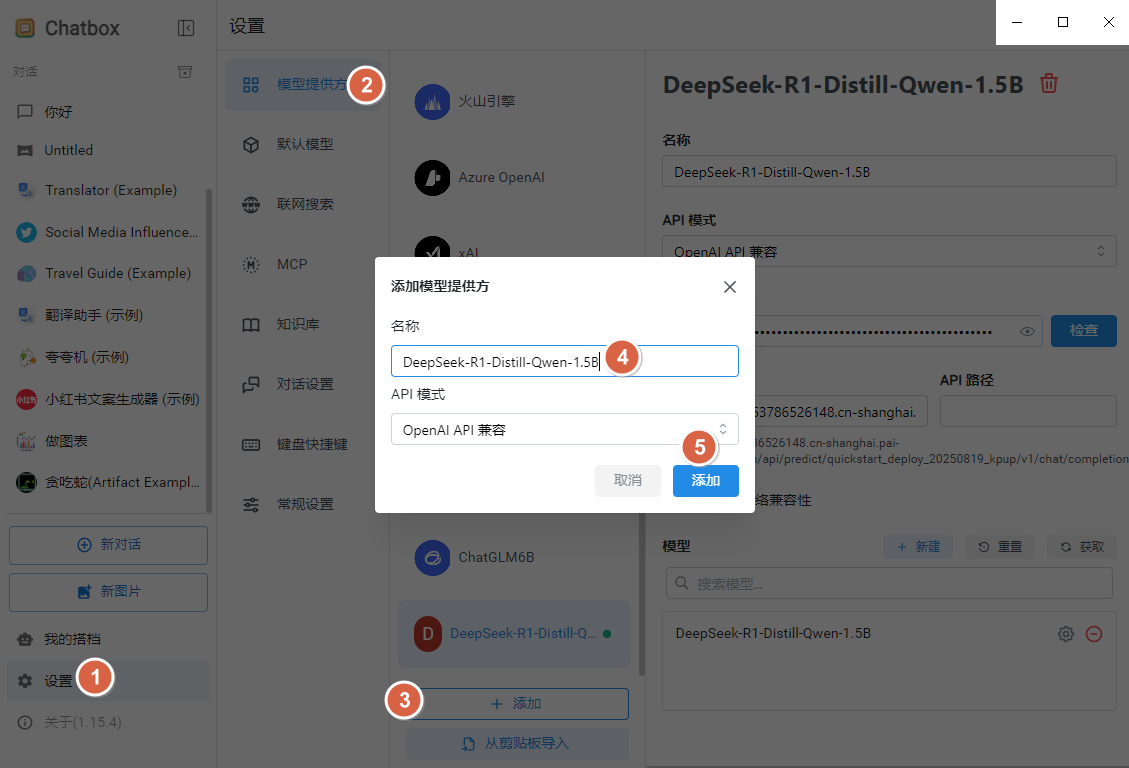Viewport: 1129px width, 768px height.
Task: Click the + 新建 model button
Action: (x=918, y=547)
